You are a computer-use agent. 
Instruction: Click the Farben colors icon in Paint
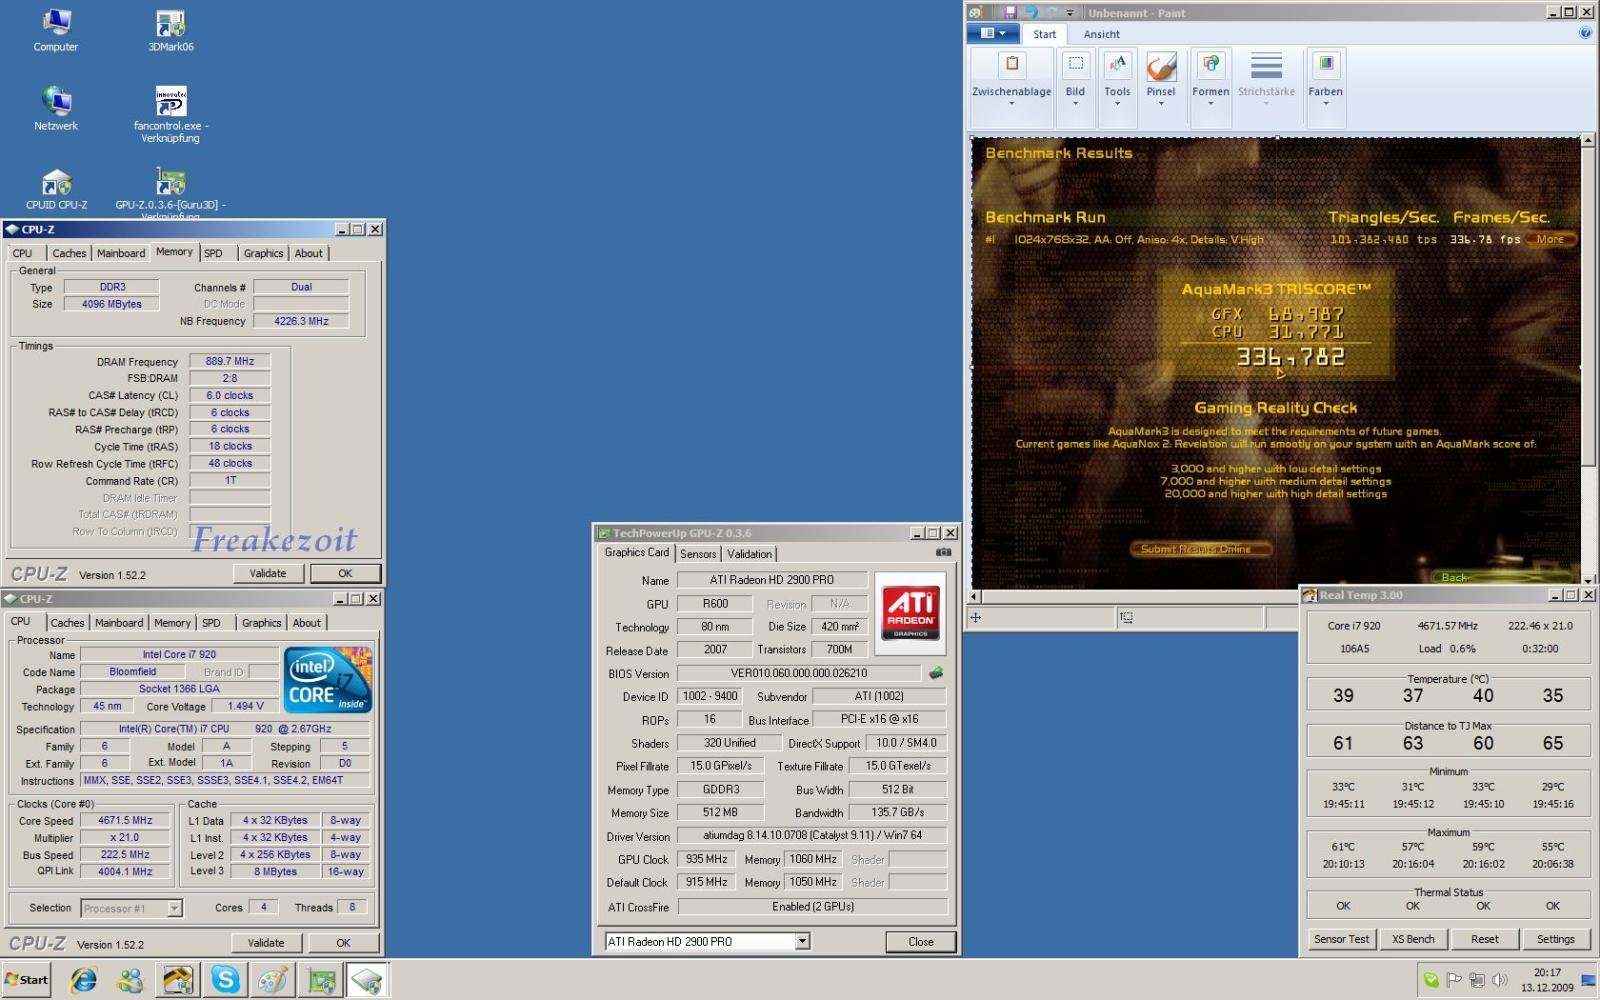coord(1326,65)
